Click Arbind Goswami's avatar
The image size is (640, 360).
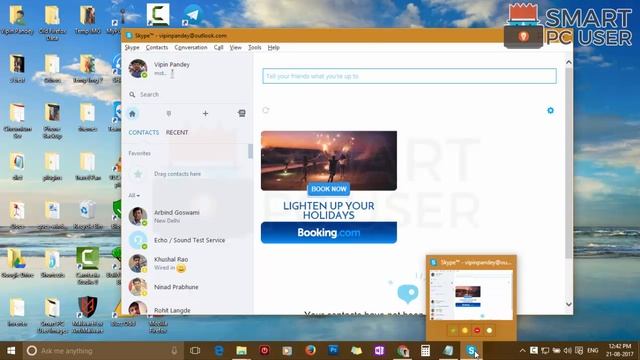[138, 216]
